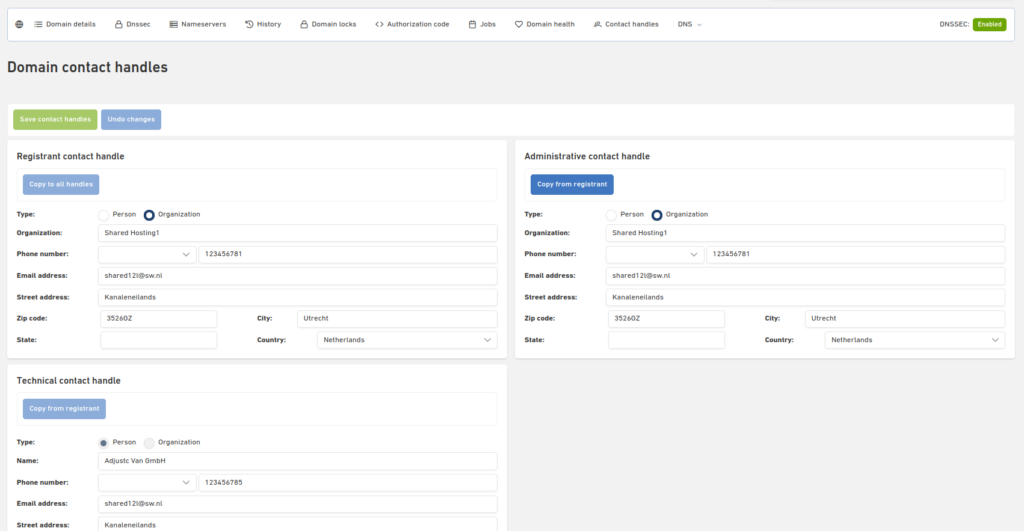Screen dimensions: 1024x531
Task: Click Save contact handles button
Action: pos(55,120)
